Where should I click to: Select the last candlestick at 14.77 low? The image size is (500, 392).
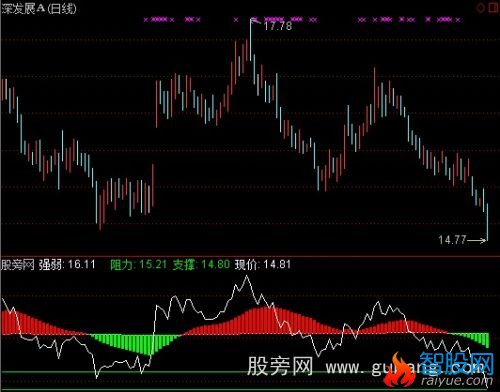(487, 222)
